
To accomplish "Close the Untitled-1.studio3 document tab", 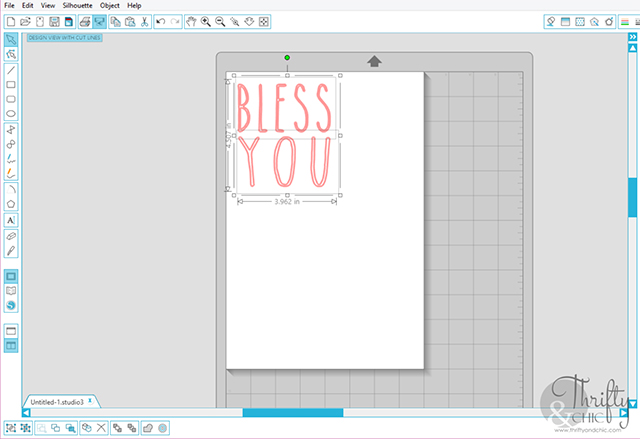I will pyautogui.click(x=90, y=401).
